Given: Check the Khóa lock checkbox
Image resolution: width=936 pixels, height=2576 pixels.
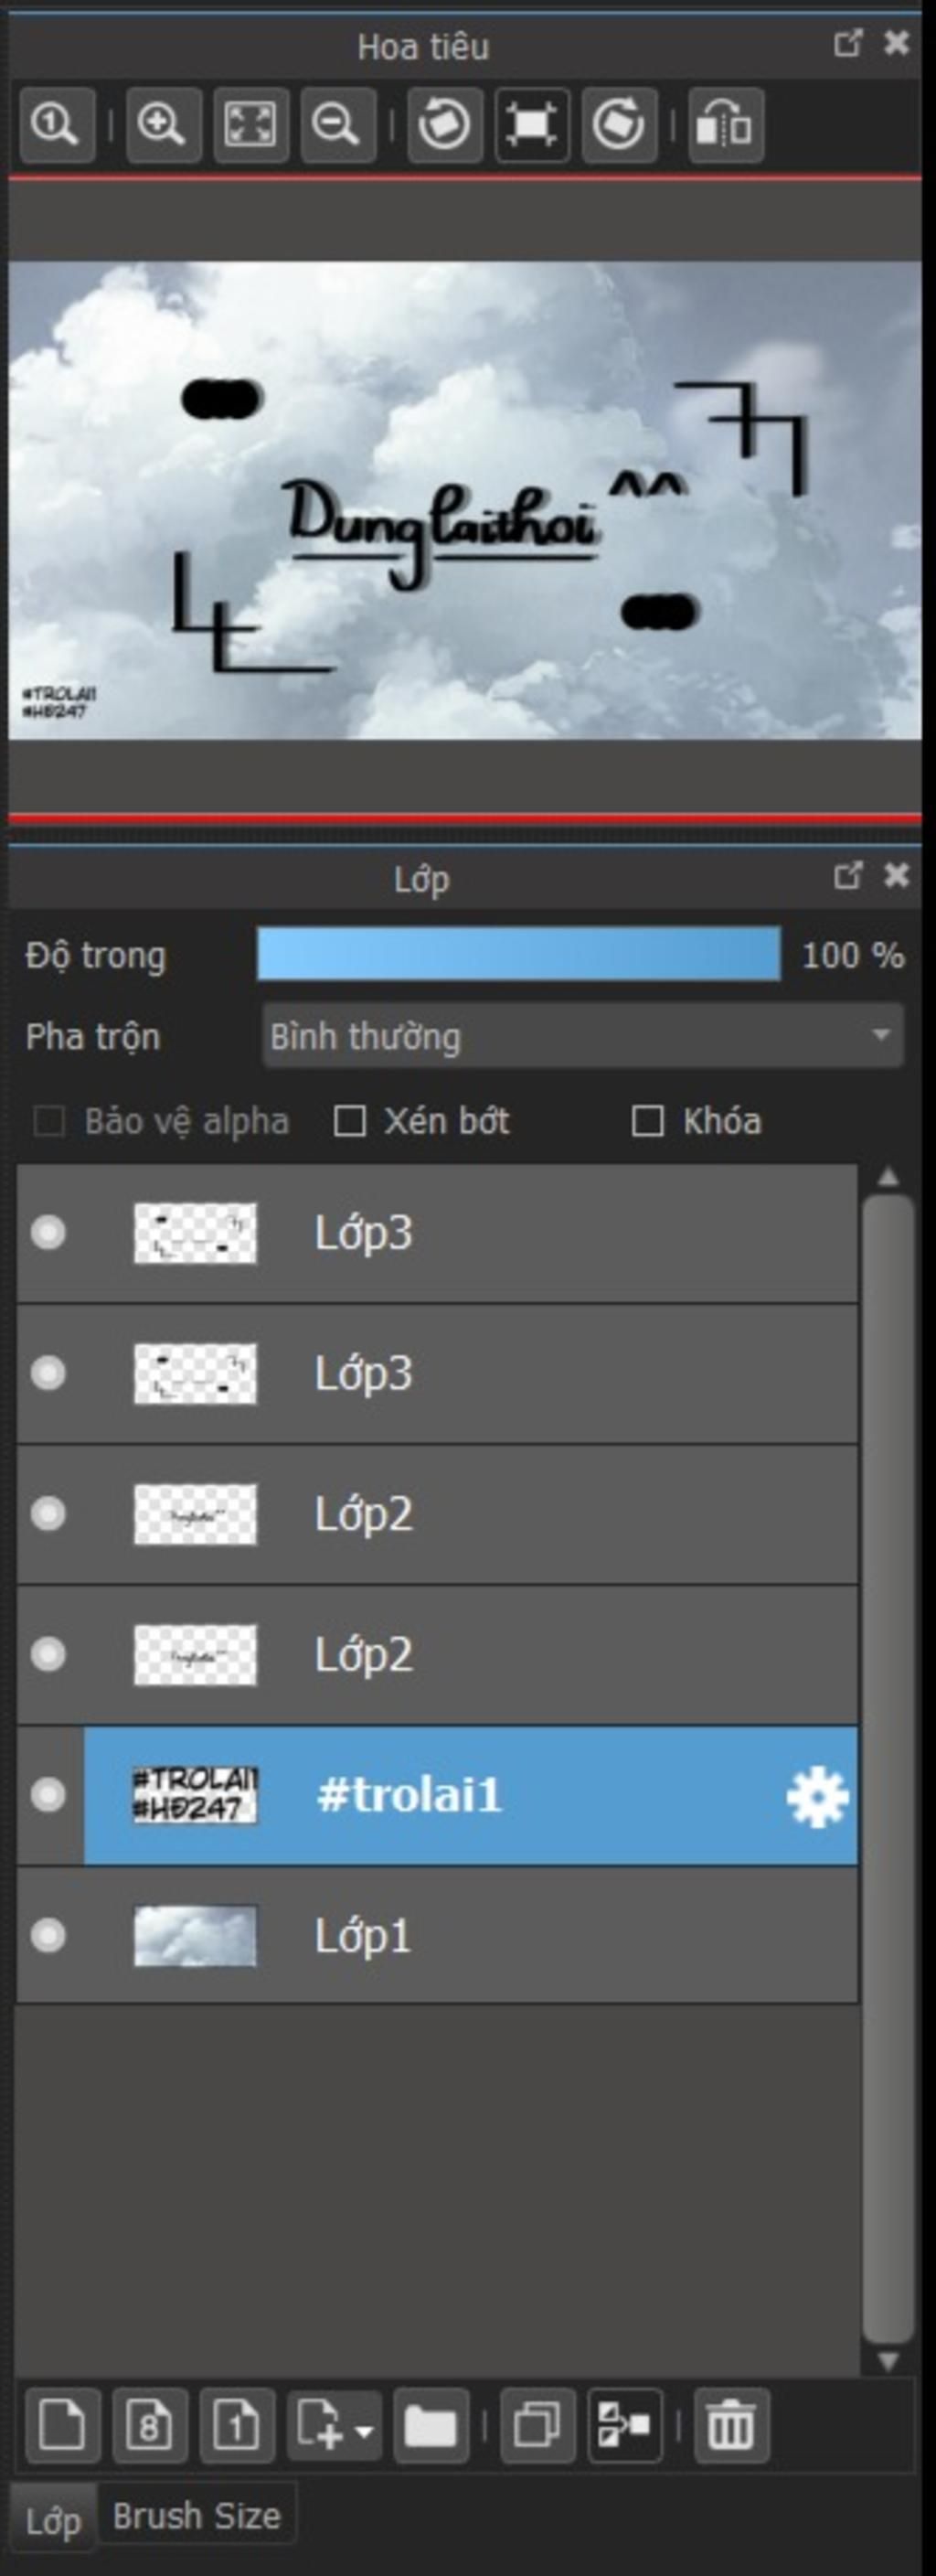Looking at the screenshot, I should (648, 1121).
